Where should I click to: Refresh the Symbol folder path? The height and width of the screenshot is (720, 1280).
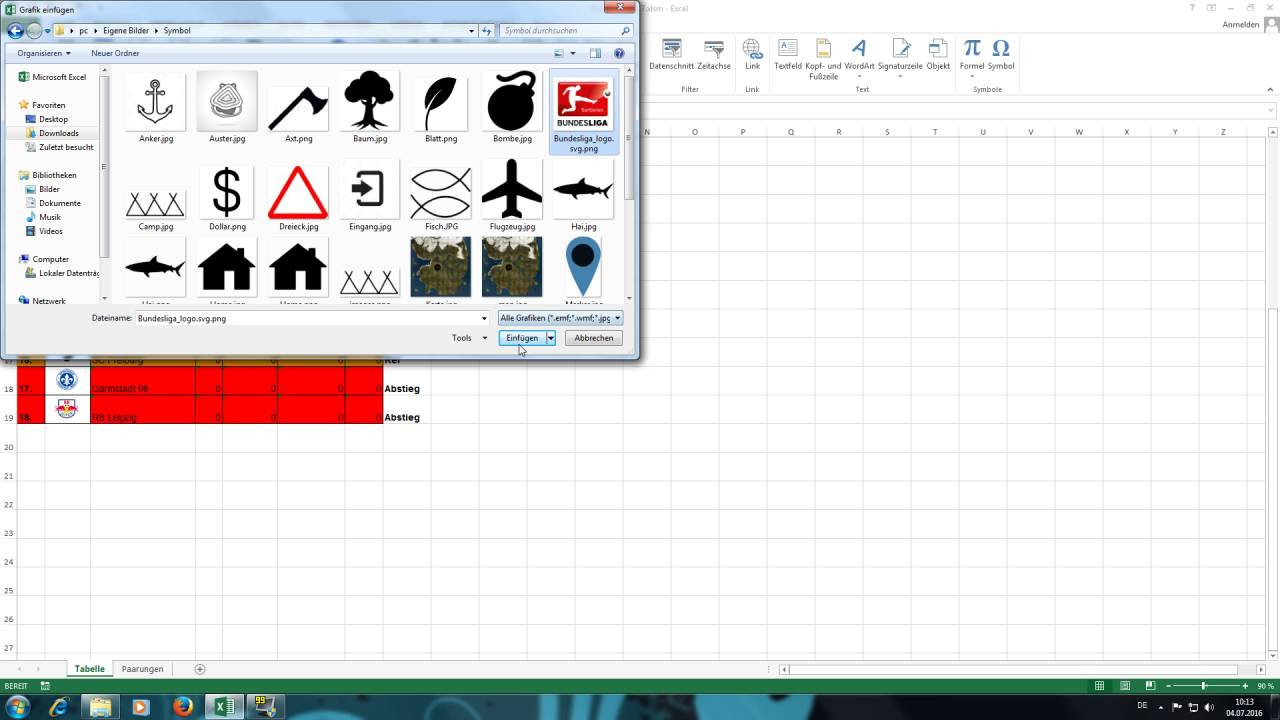487,31
